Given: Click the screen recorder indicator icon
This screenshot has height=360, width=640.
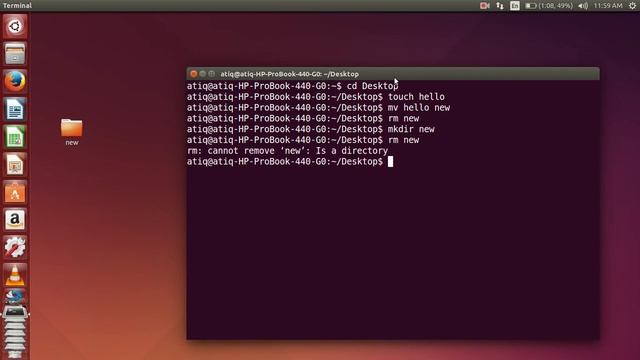Looking at the screenshot, I should (x=484, y=6).
